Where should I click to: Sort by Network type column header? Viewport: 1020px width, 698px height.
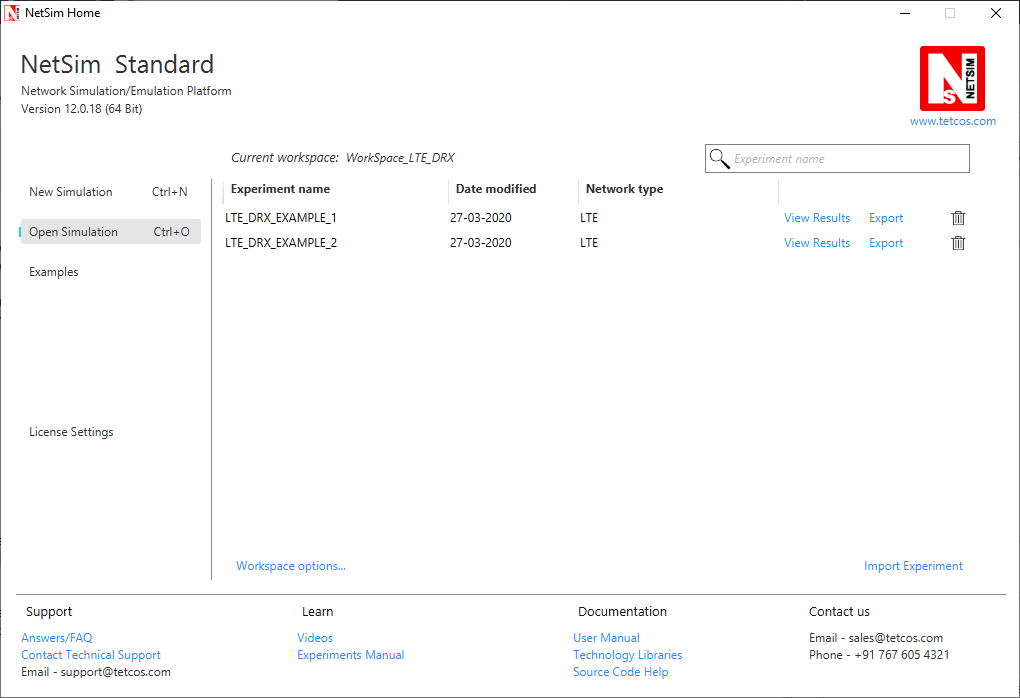coord(624,189)
